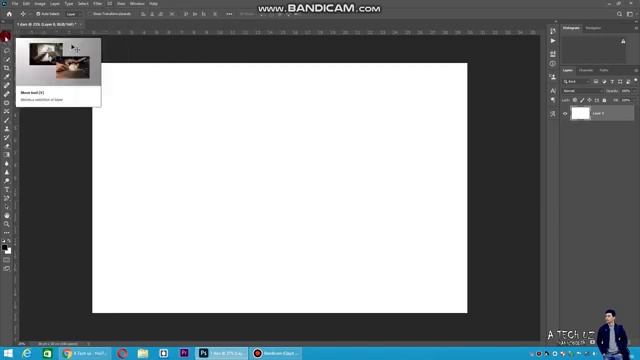Swap foreground and background colors
The height and width of the screenshot is (360, 640).
[9, 241]
